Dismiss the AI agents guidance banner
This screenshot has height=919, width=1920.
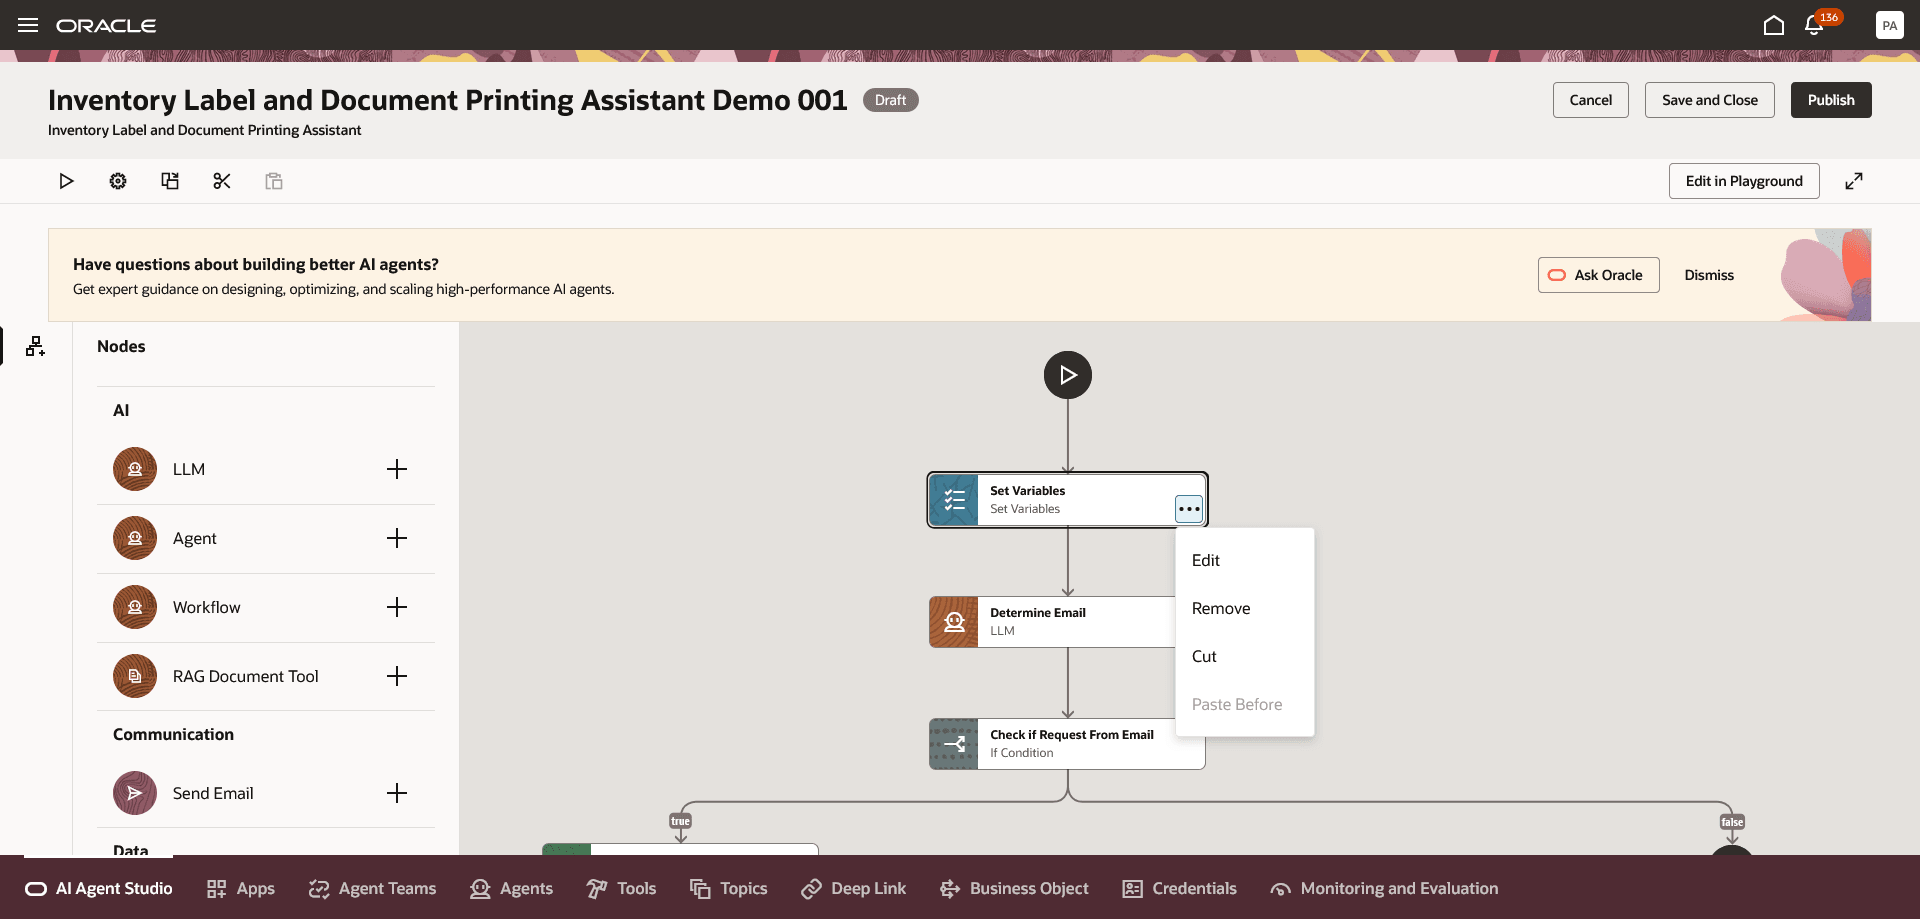click(x=1708, y=275)
